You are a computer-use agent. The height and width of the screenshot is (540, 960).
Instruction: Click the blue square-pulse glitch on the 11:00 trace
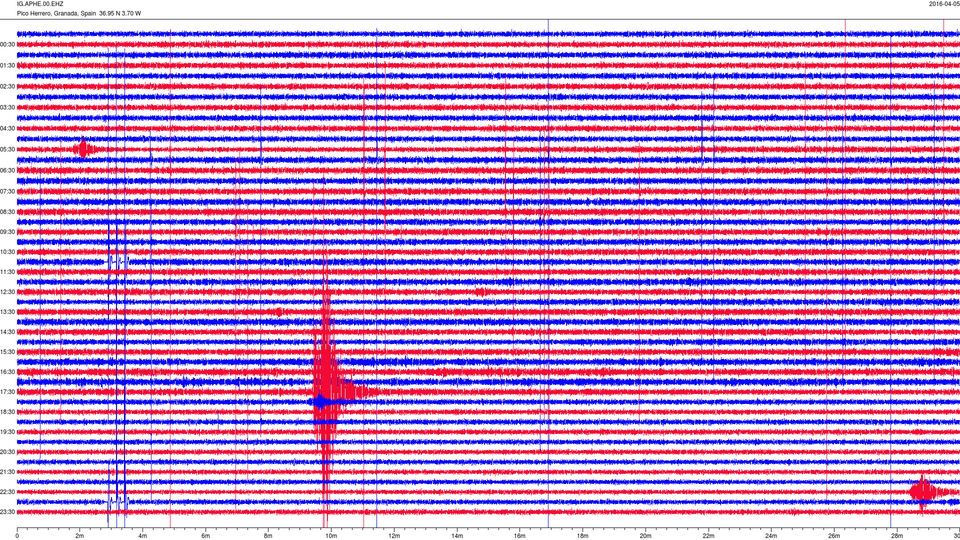[x=118, y=261]
